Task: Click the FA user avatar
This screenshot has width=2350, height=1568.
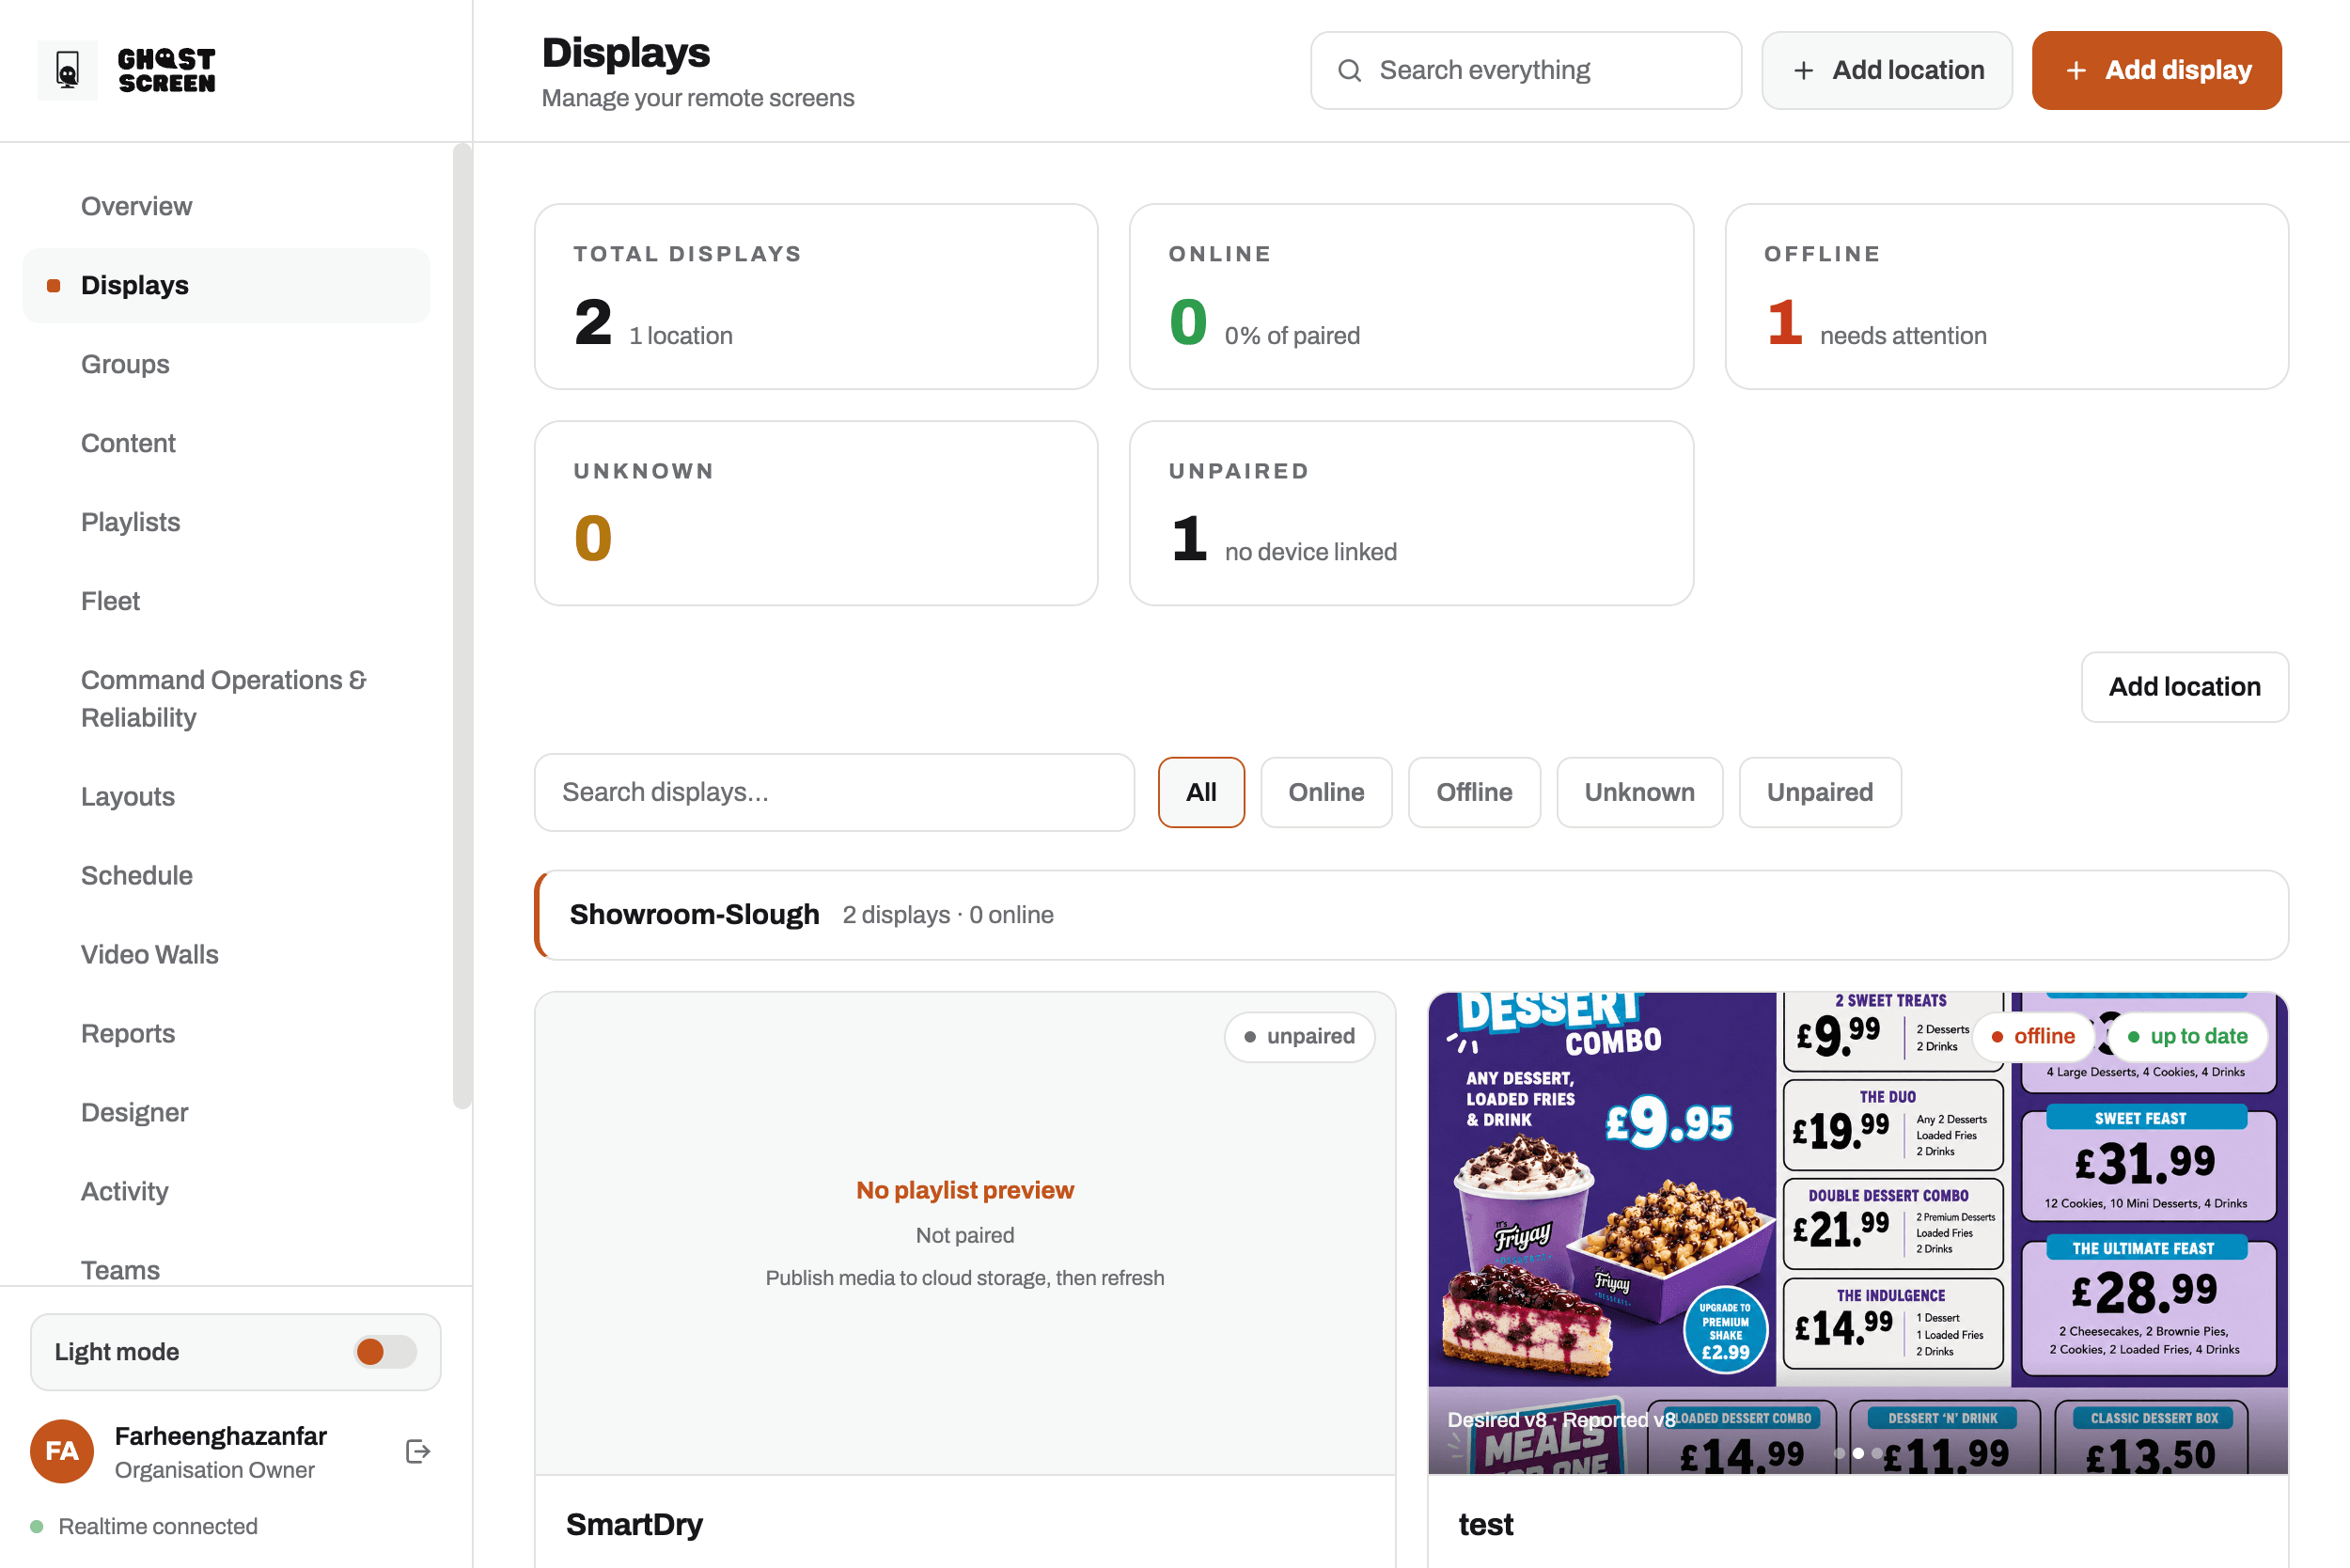Action: pyautogui.click(x=62, y=1451)
